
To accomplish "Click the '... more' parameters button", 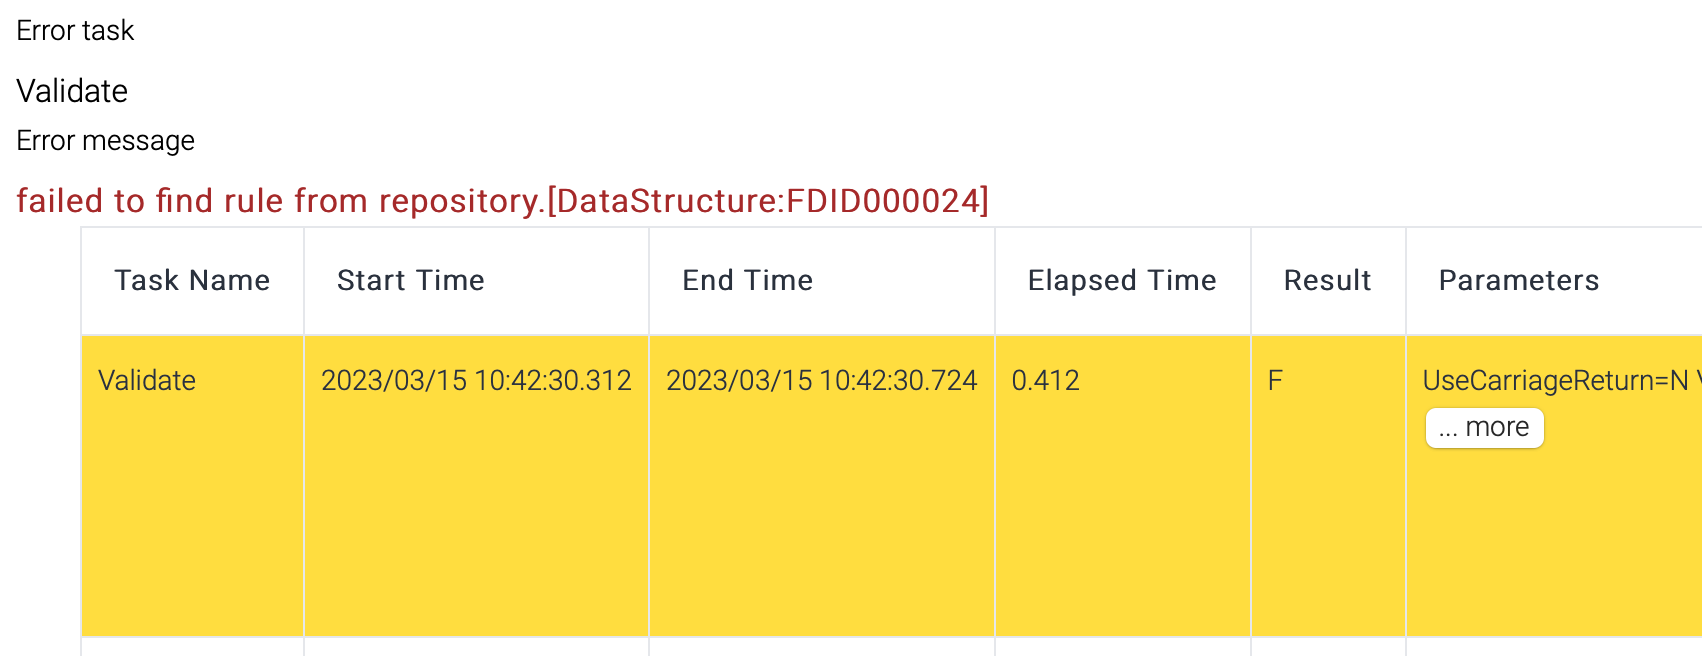I will coord(1484,428).
